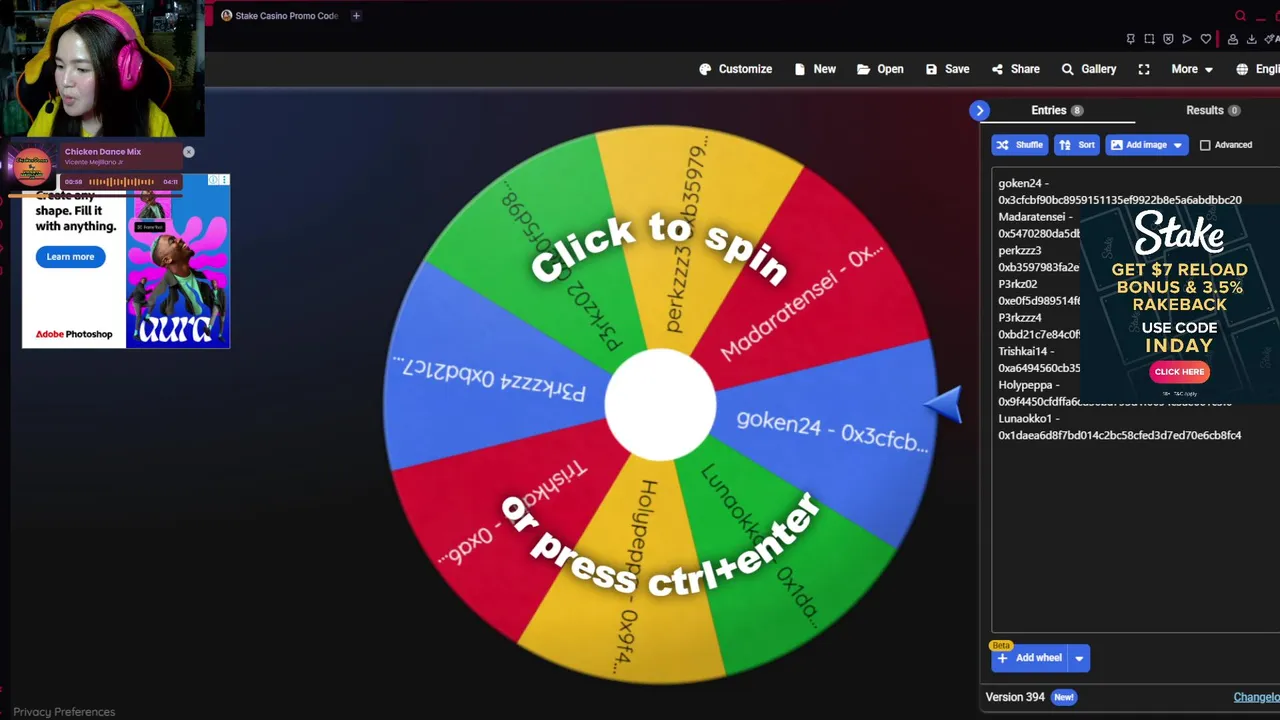
Task: Click the browser snapshot capture icon
Action: click(x=1149, y=39)
